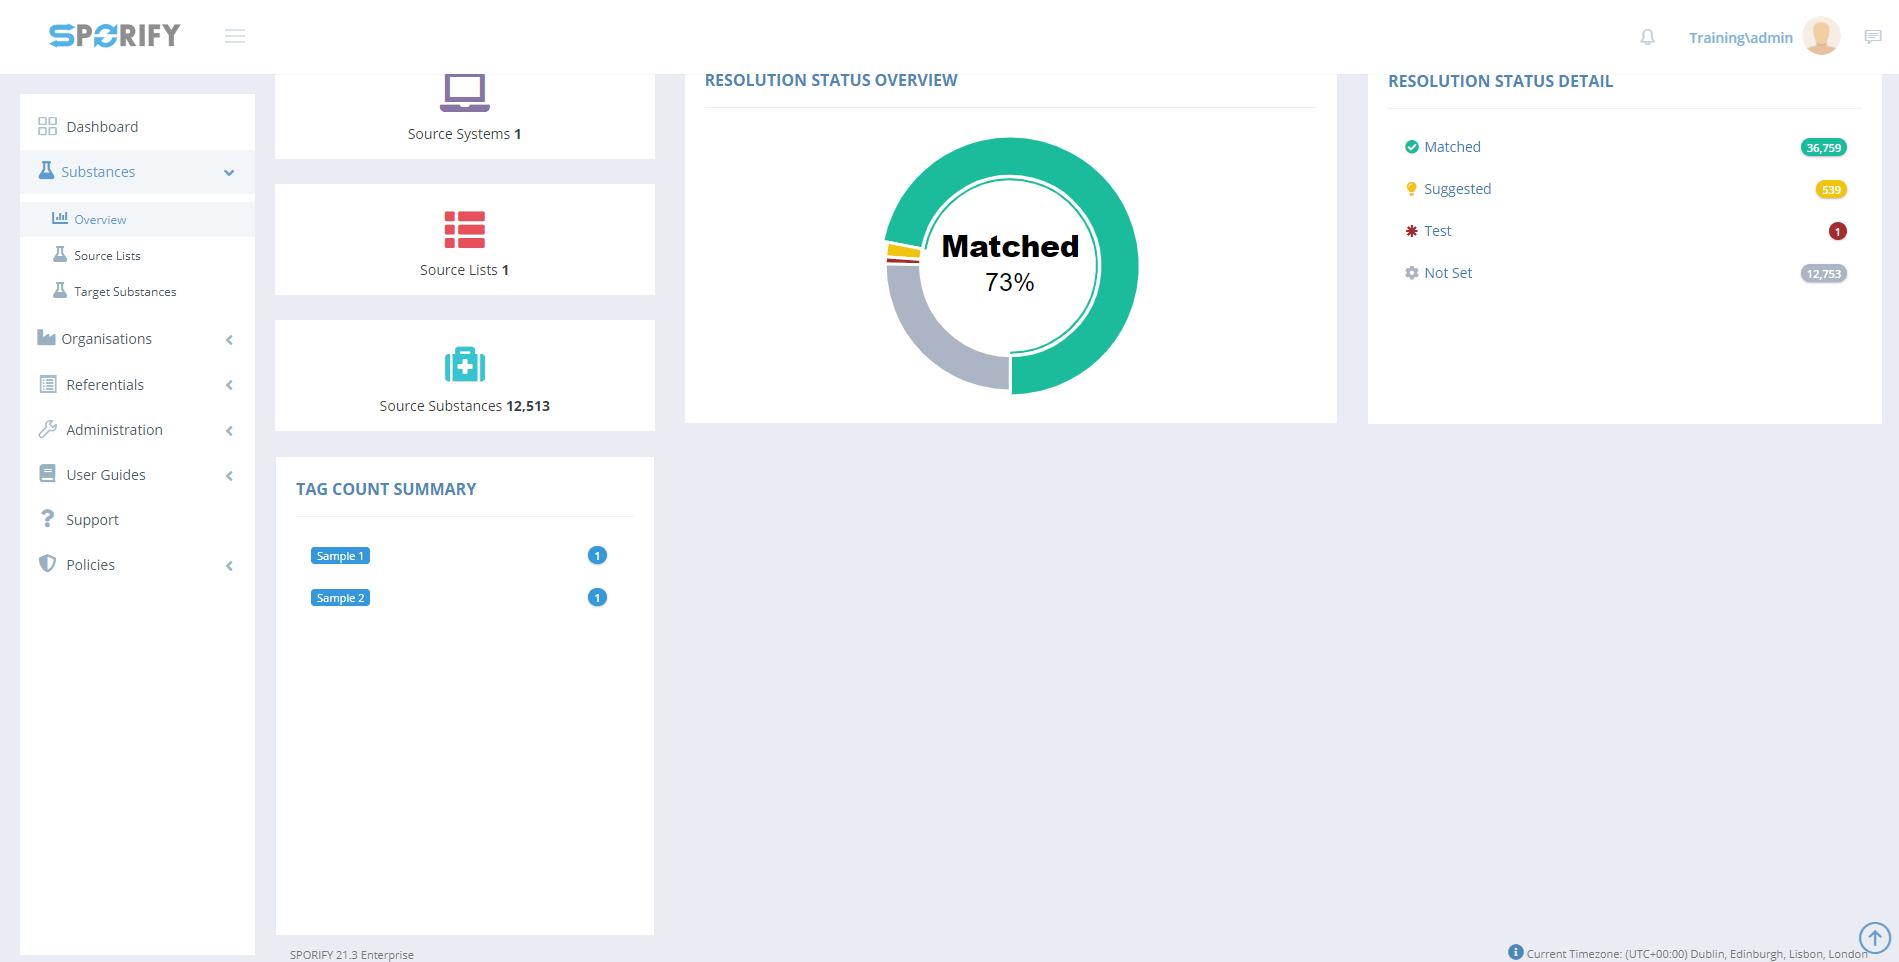Open the chat messages icon

1872,37
